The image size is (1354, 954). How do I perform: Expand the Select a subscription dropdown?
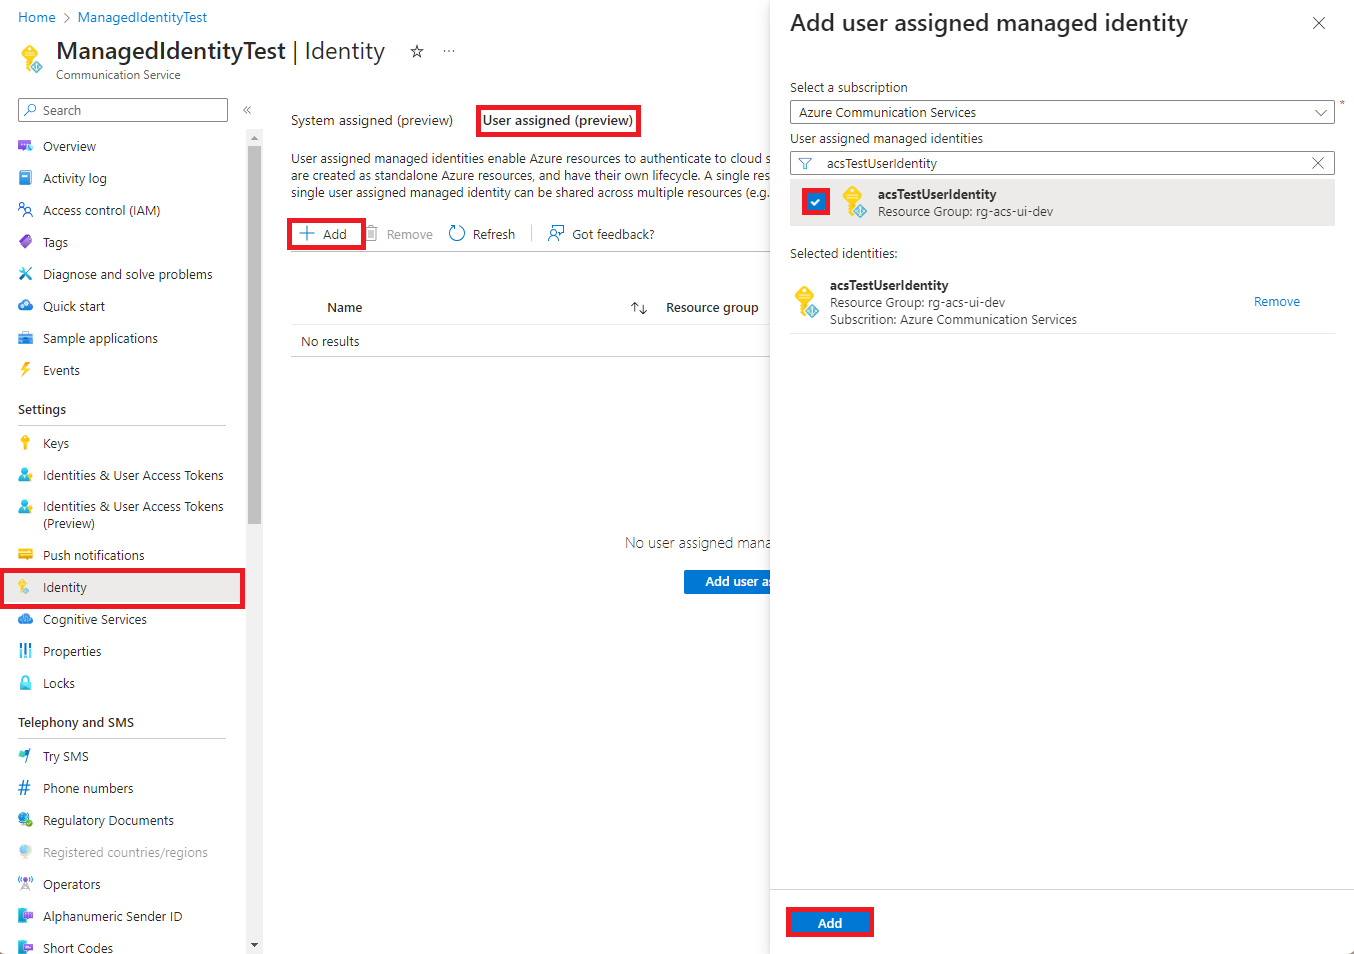1062,112
